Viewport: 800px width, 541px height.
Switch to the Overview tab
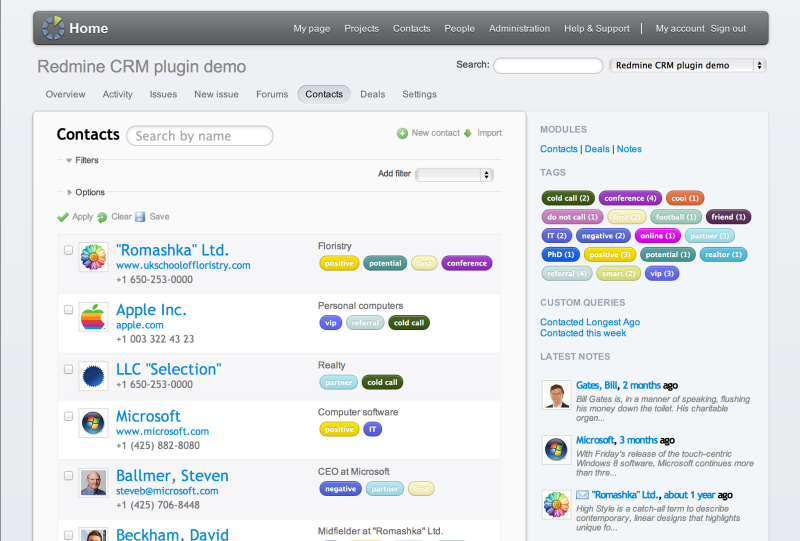(x=65, y=94)
